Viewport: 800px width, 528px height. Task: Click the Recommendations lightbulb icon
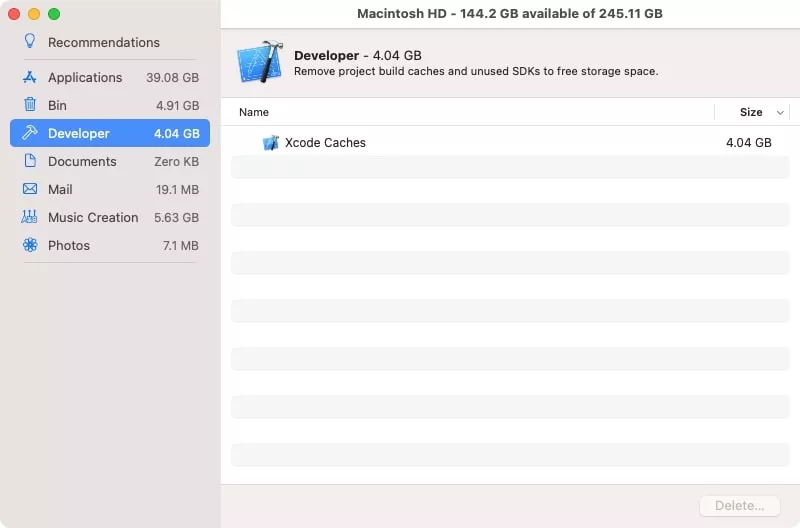pos(30,42)
